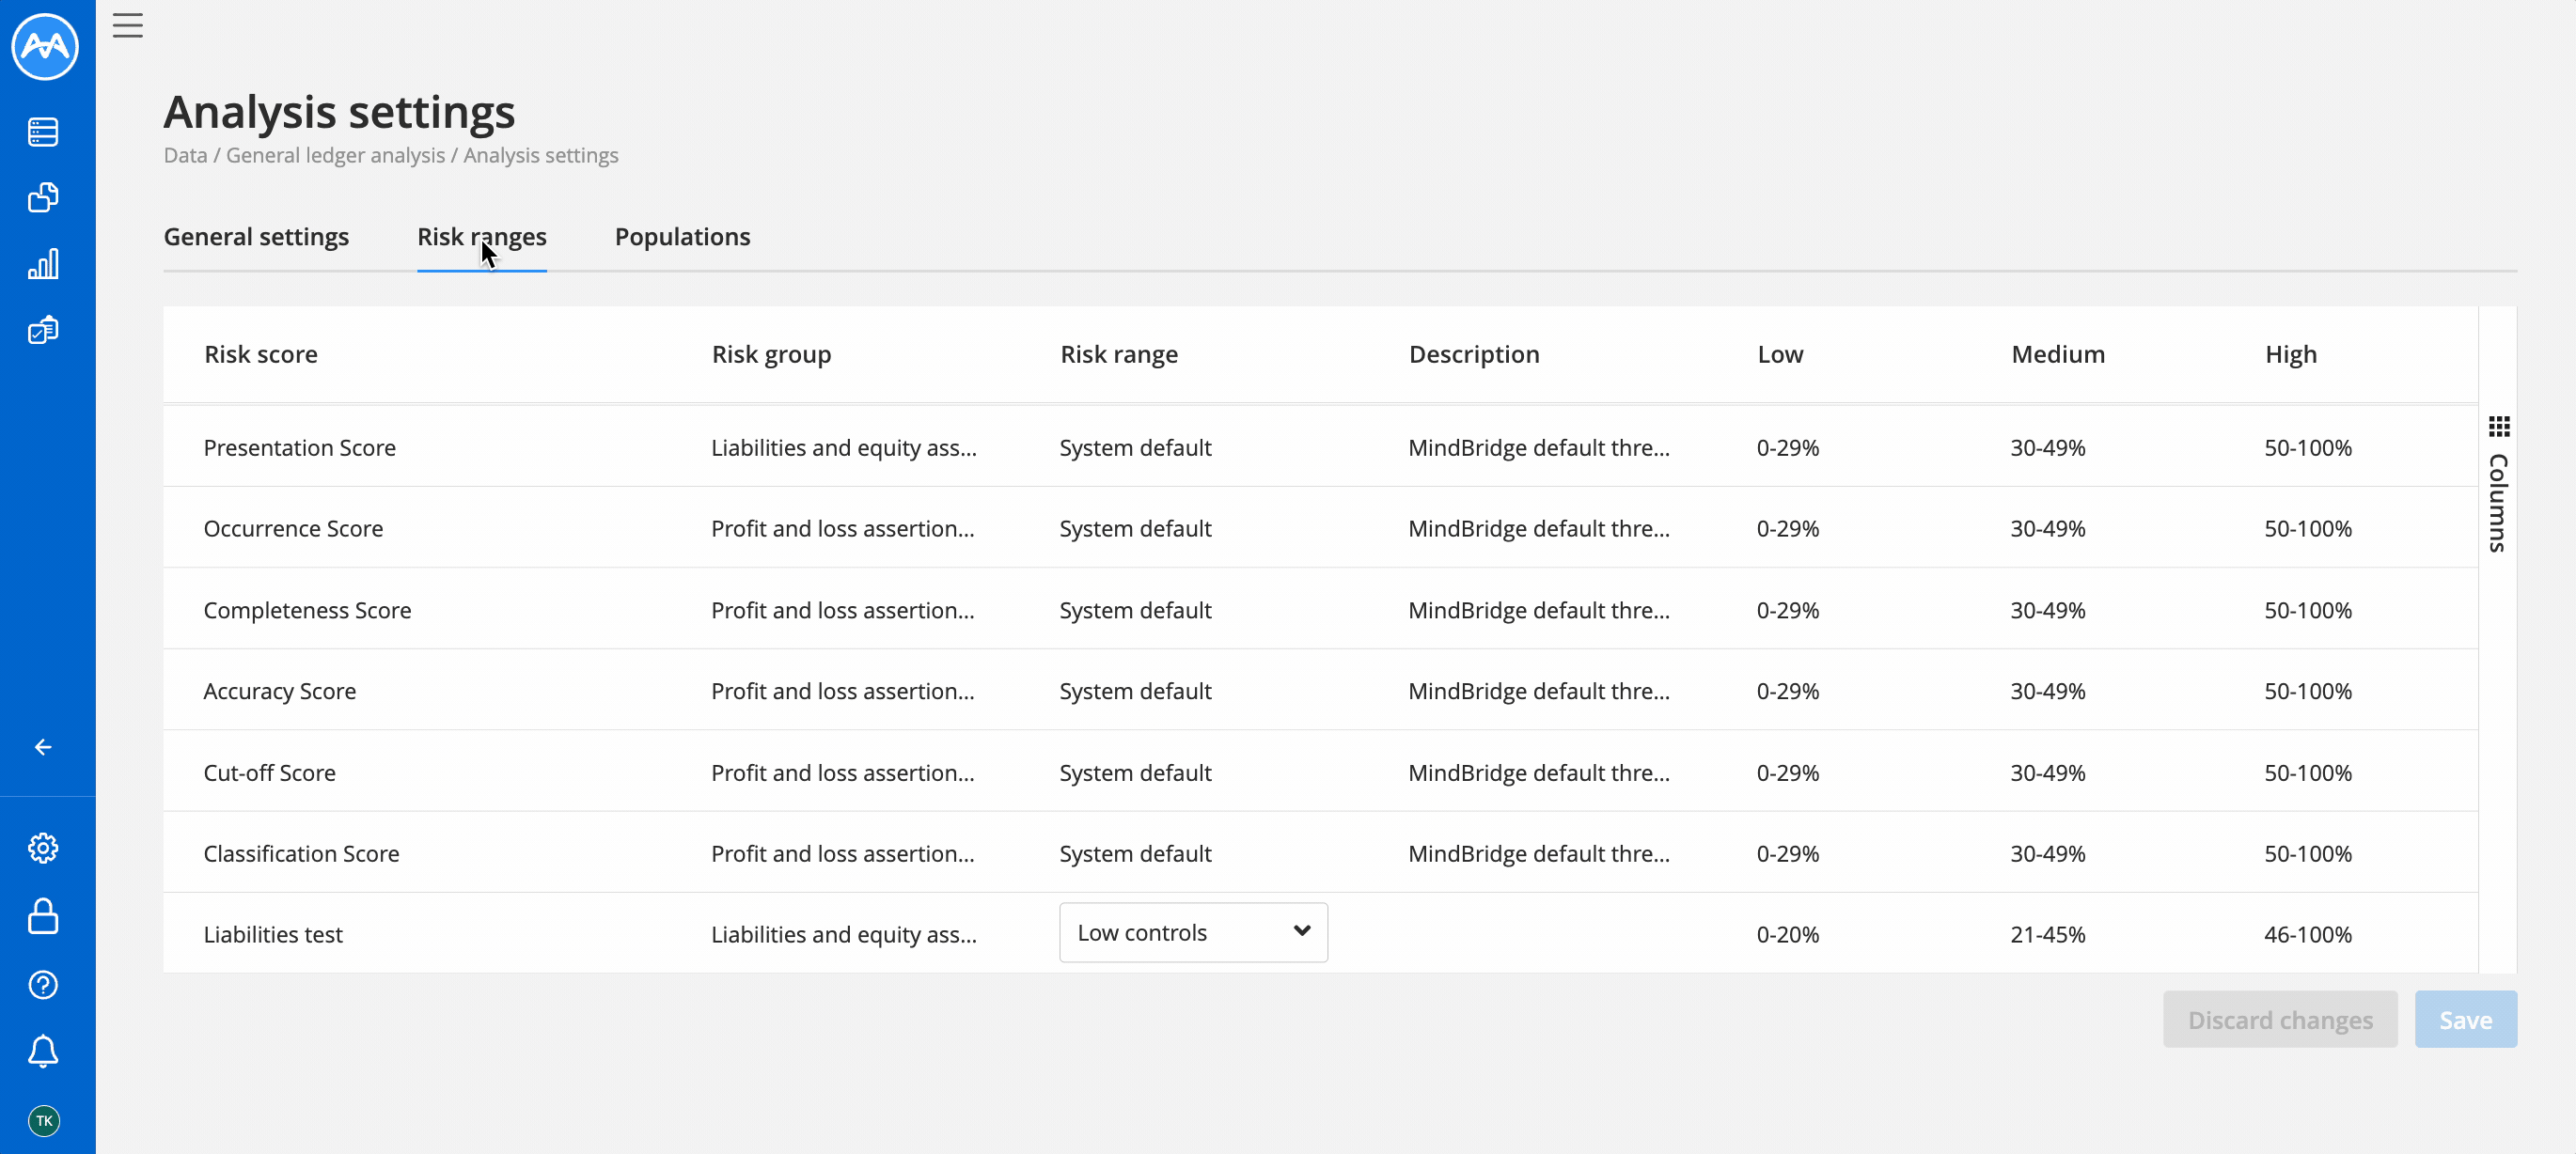Sort by the Risk range column header
The image size is (2576, 1154).
tap(1119, 355)
